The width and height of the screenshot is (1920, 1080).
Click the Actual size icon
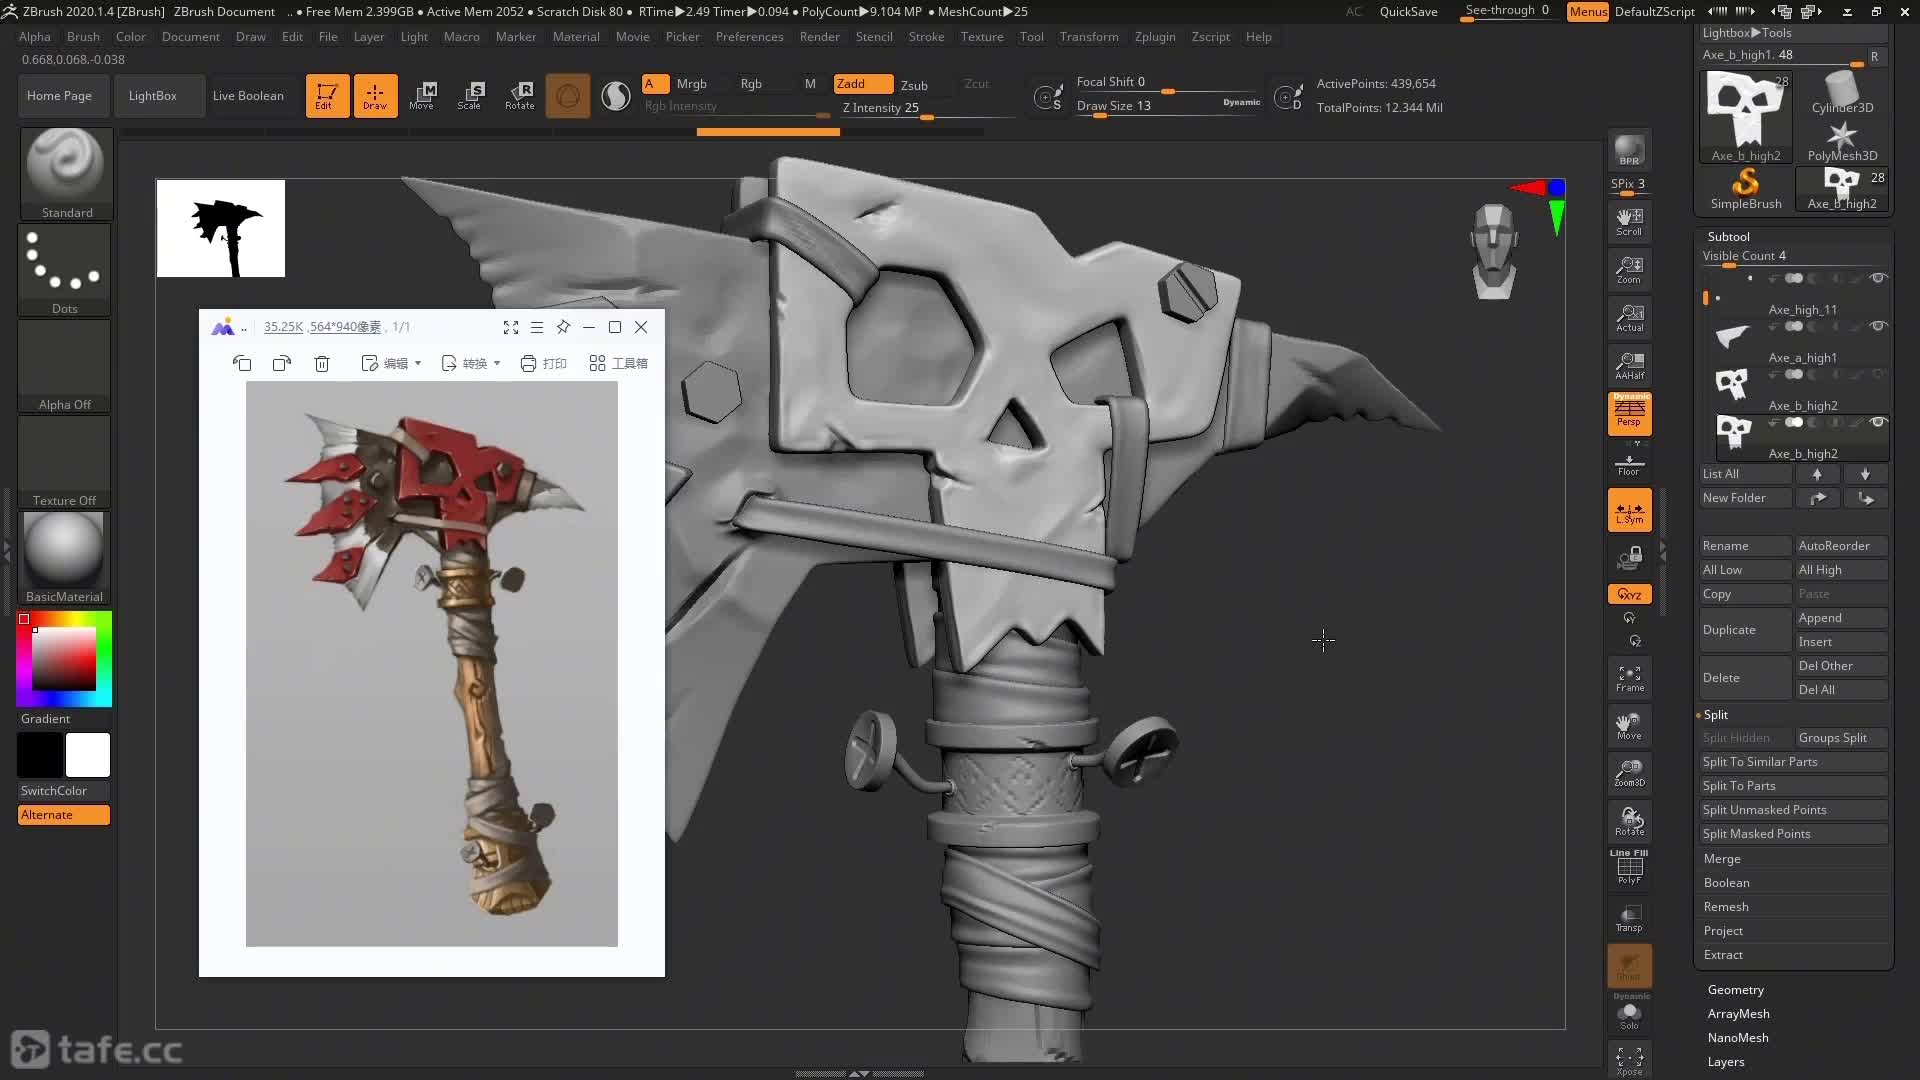[x=1629, y=317]
